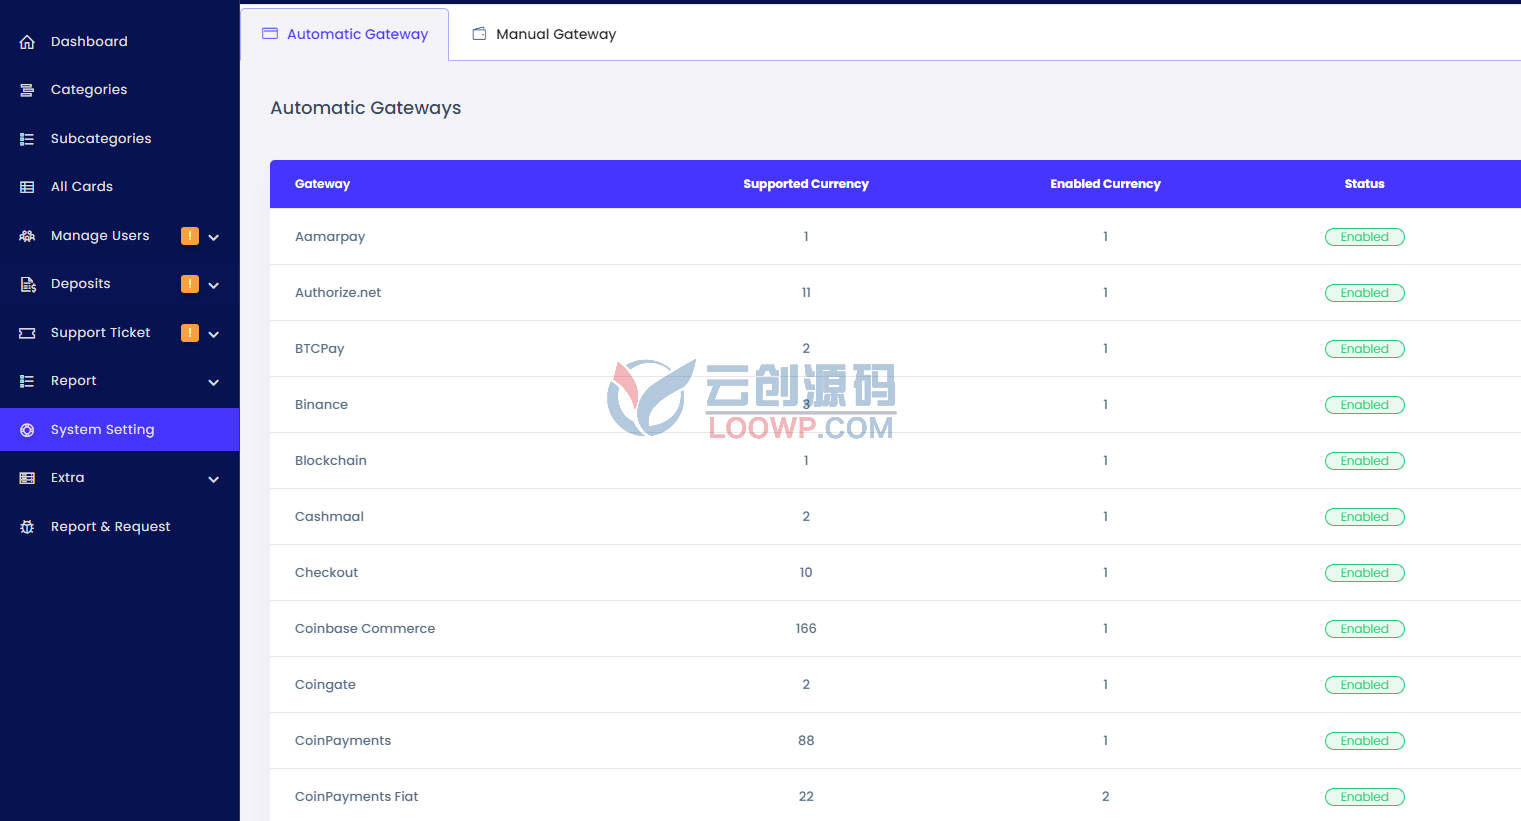1521x821 pixels.
Task: Click supported currency value 11 for Authorize.net
Action: click(806, 293)
